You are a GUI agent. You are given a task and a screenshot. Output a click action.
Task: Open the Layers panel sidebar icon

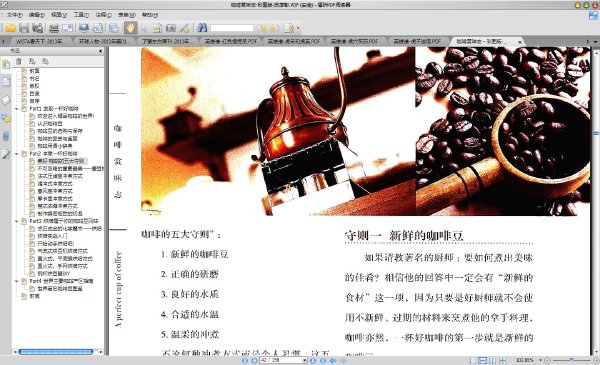[x=6, y=100]
